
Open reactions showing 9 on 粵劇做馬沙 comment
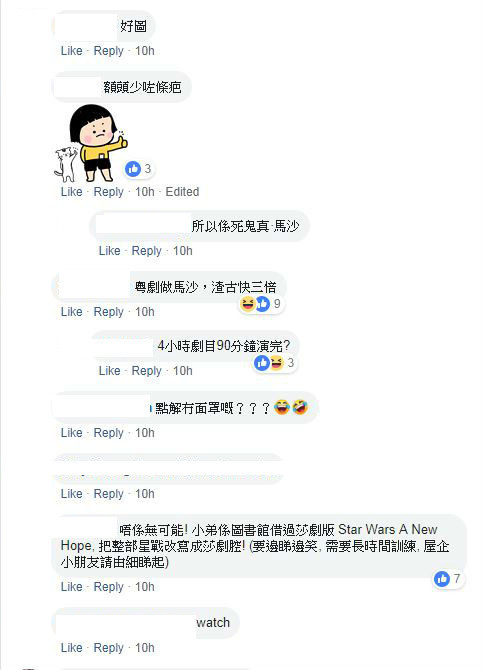(261, 304)
